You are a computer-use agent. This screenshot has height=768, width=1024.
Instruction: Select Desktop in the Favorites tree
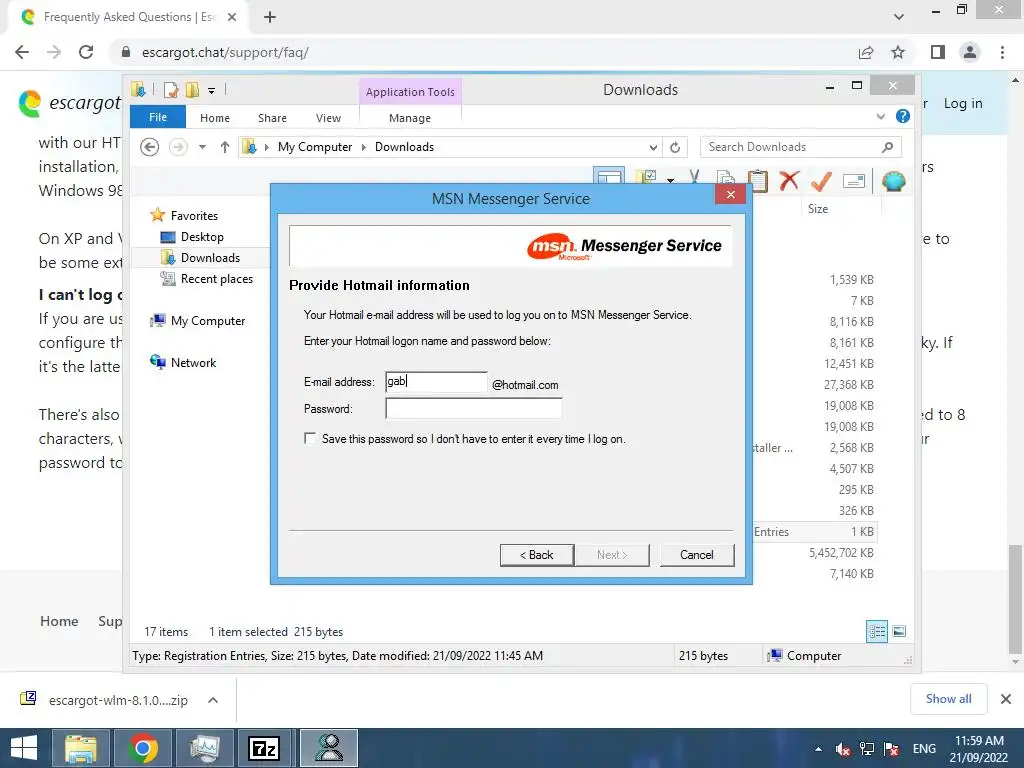pos(202,237)
